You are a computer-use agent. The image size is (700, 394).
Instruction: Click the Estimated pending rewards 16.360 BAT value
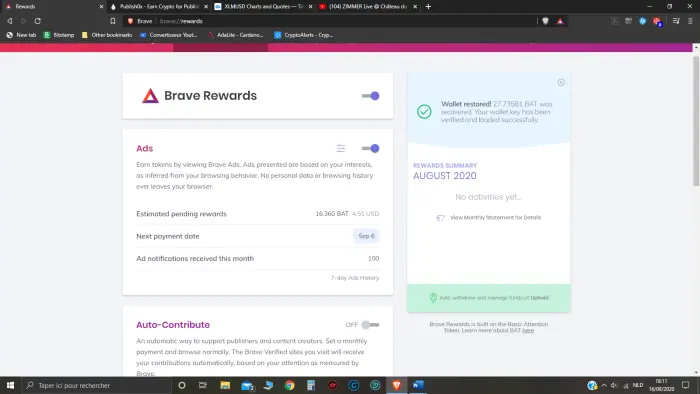332,214
